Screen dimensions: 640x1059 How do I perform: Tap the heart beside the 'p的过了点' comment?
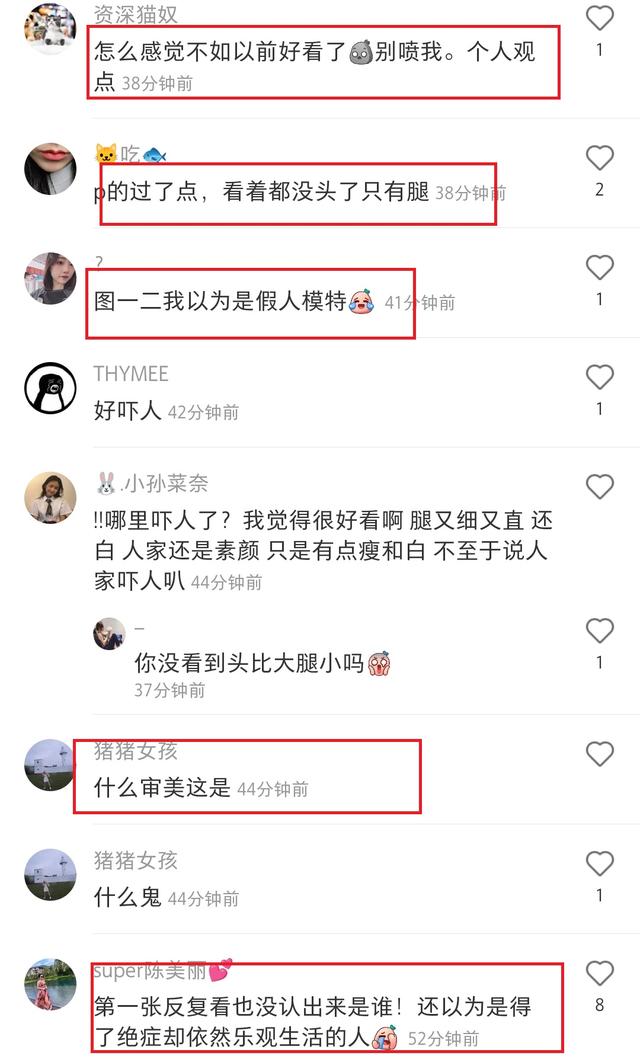click(599, 158)
